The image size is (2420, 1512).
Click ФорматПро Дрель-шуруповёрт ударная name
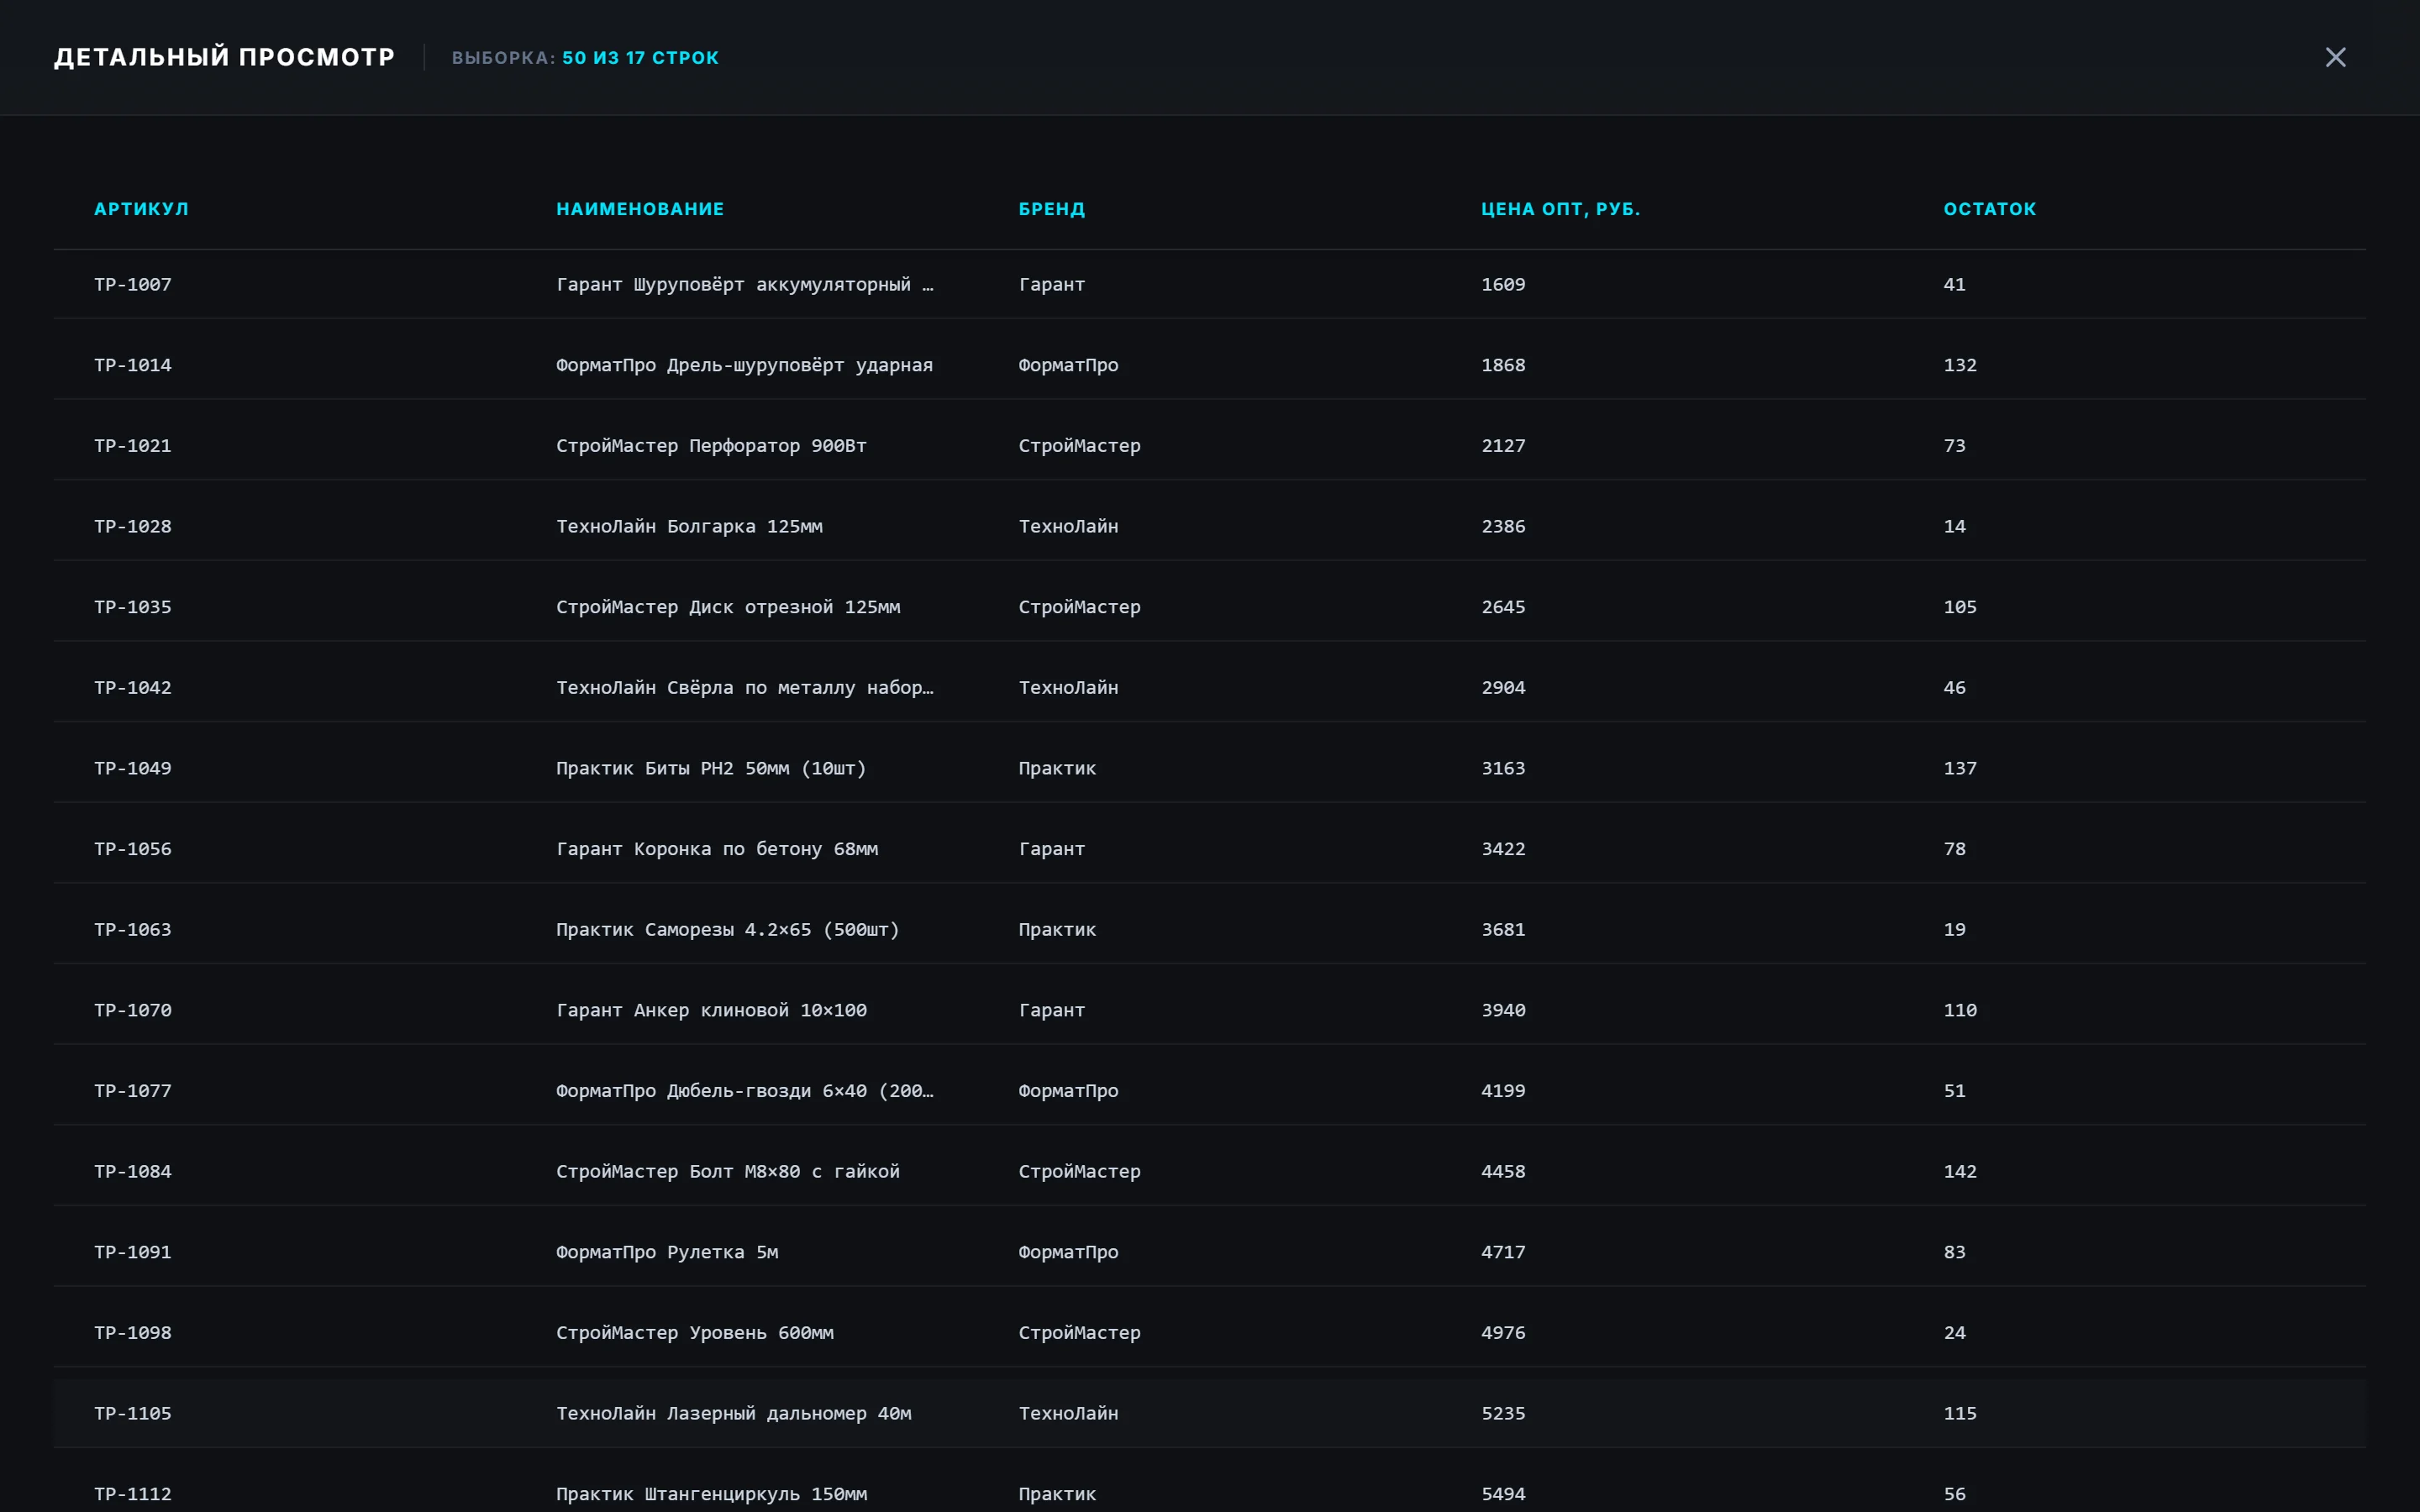pyautogui.click(x=745, y=365)
